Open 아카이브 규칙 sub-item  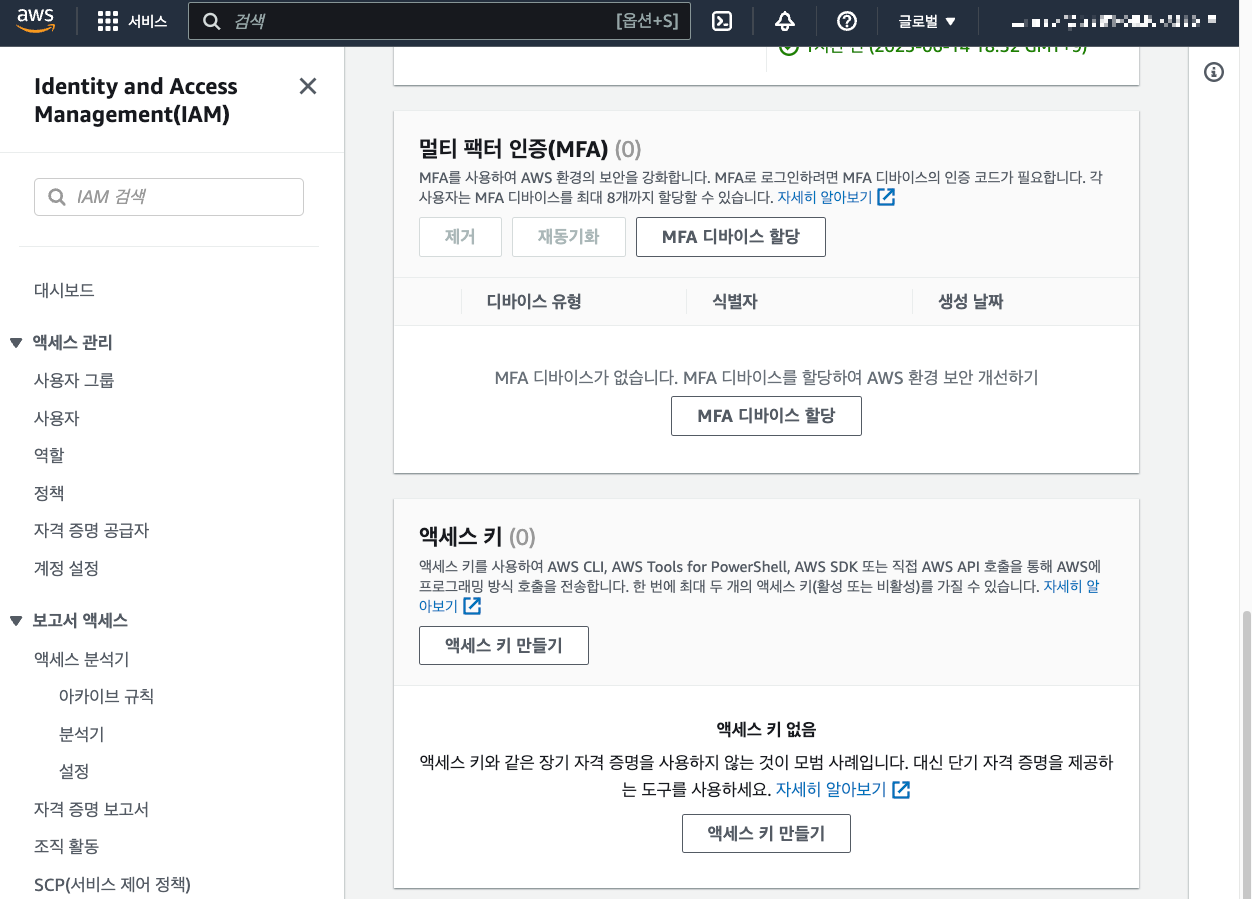(x=106, y=696)
